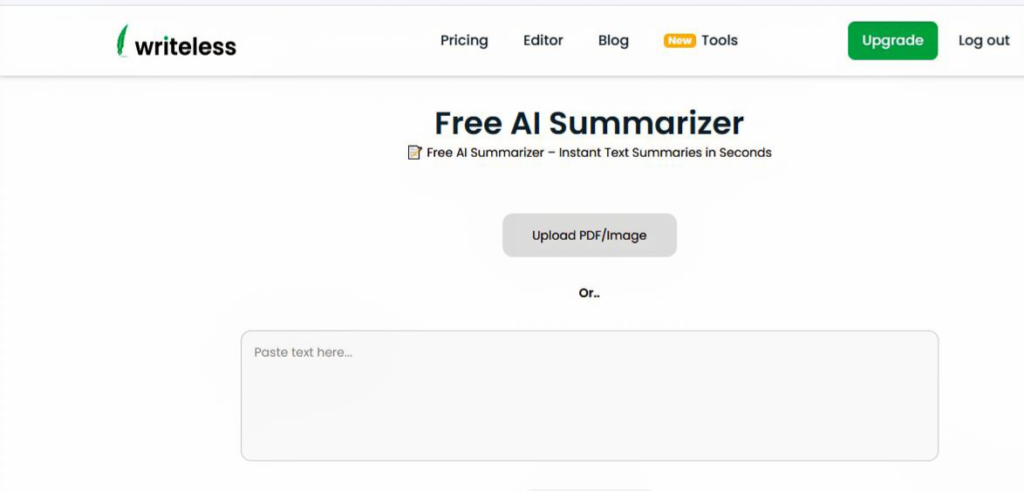
Task: Click the memo emoji icon beside the subtitle
Action: pos(414,153)
